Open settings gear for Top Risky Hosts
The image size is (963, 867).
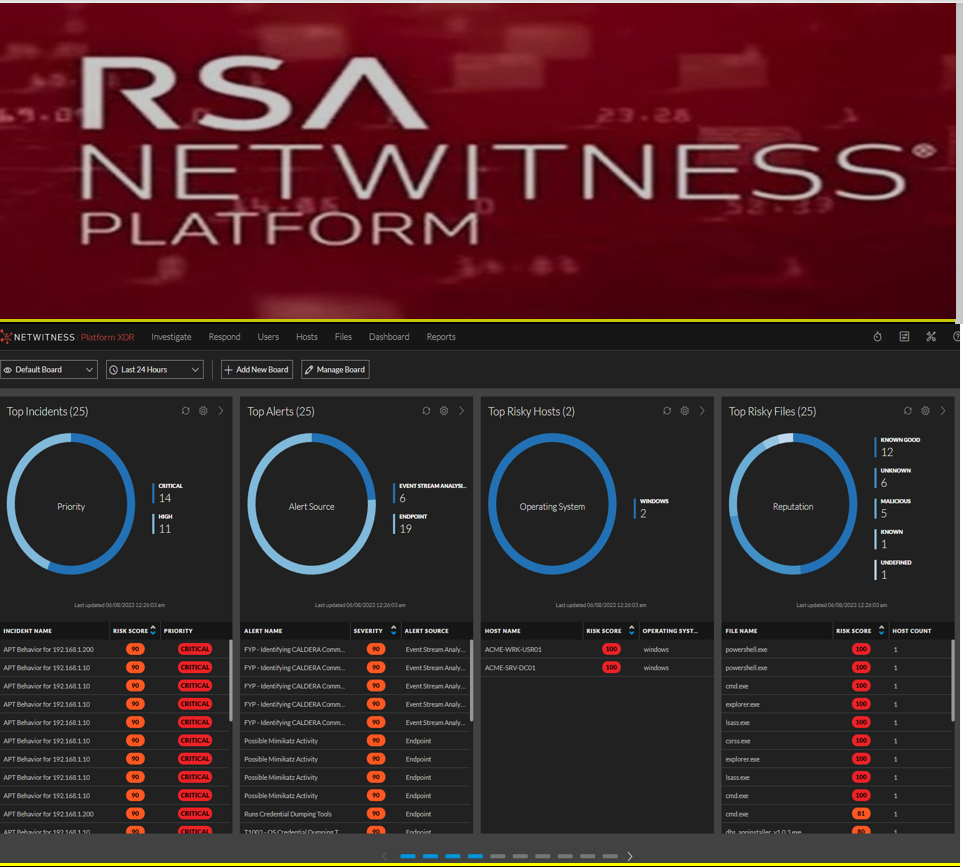(685, 411)
